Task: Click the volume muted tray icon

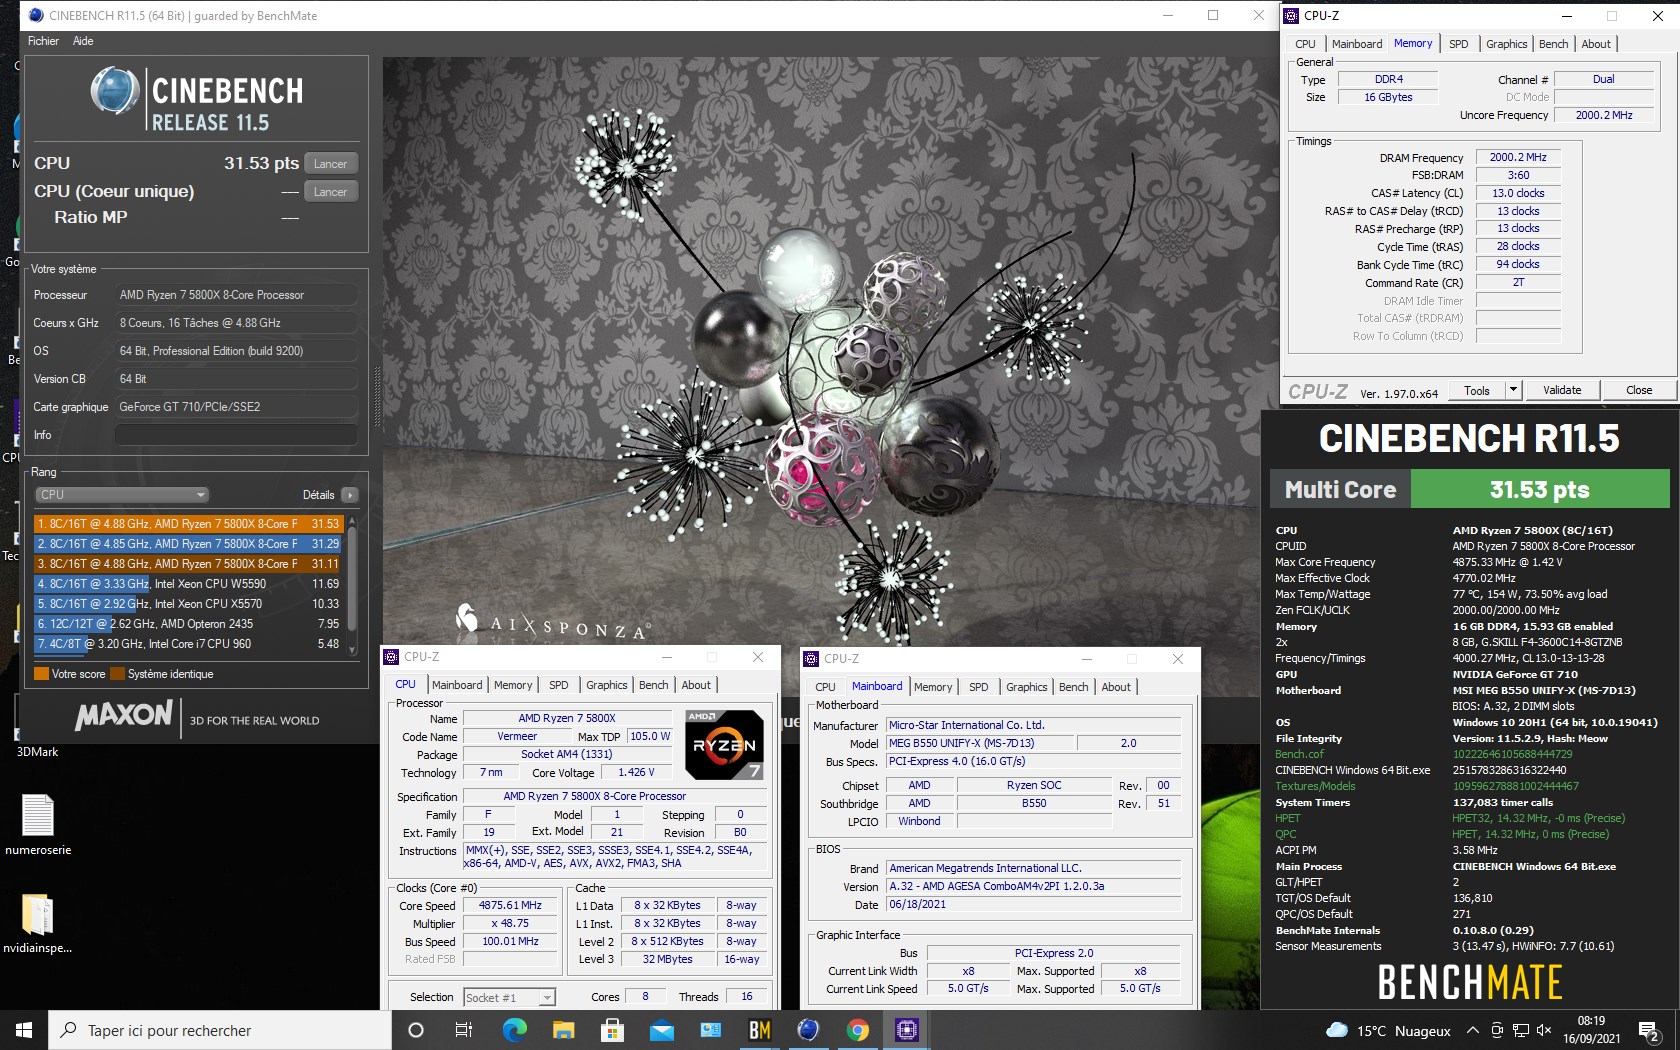Action: (1544, 1030)
